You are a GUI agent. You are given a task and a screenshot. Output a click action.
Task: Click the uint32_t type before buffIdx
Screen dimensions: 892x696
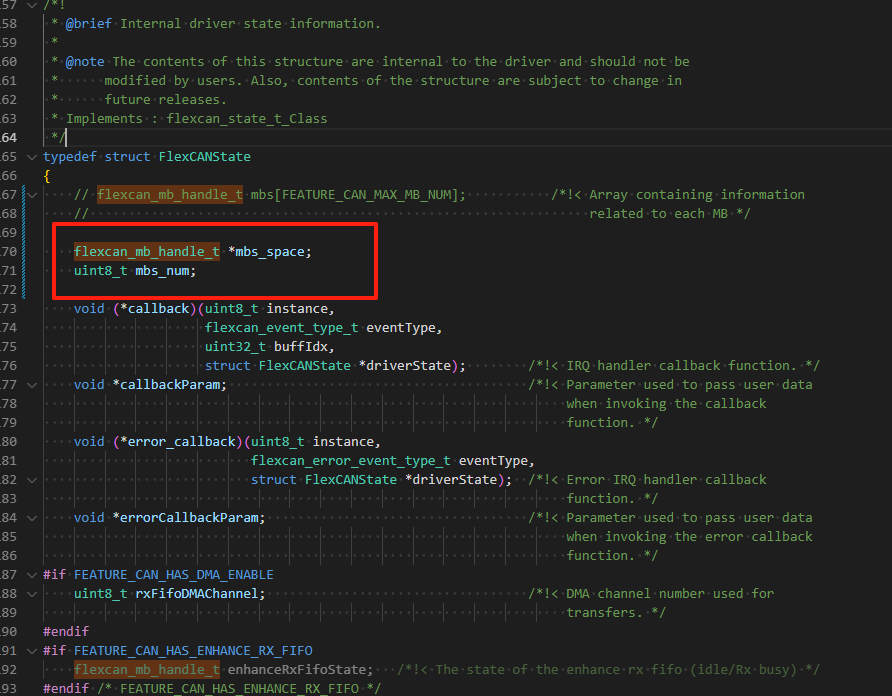click(236, 347)
